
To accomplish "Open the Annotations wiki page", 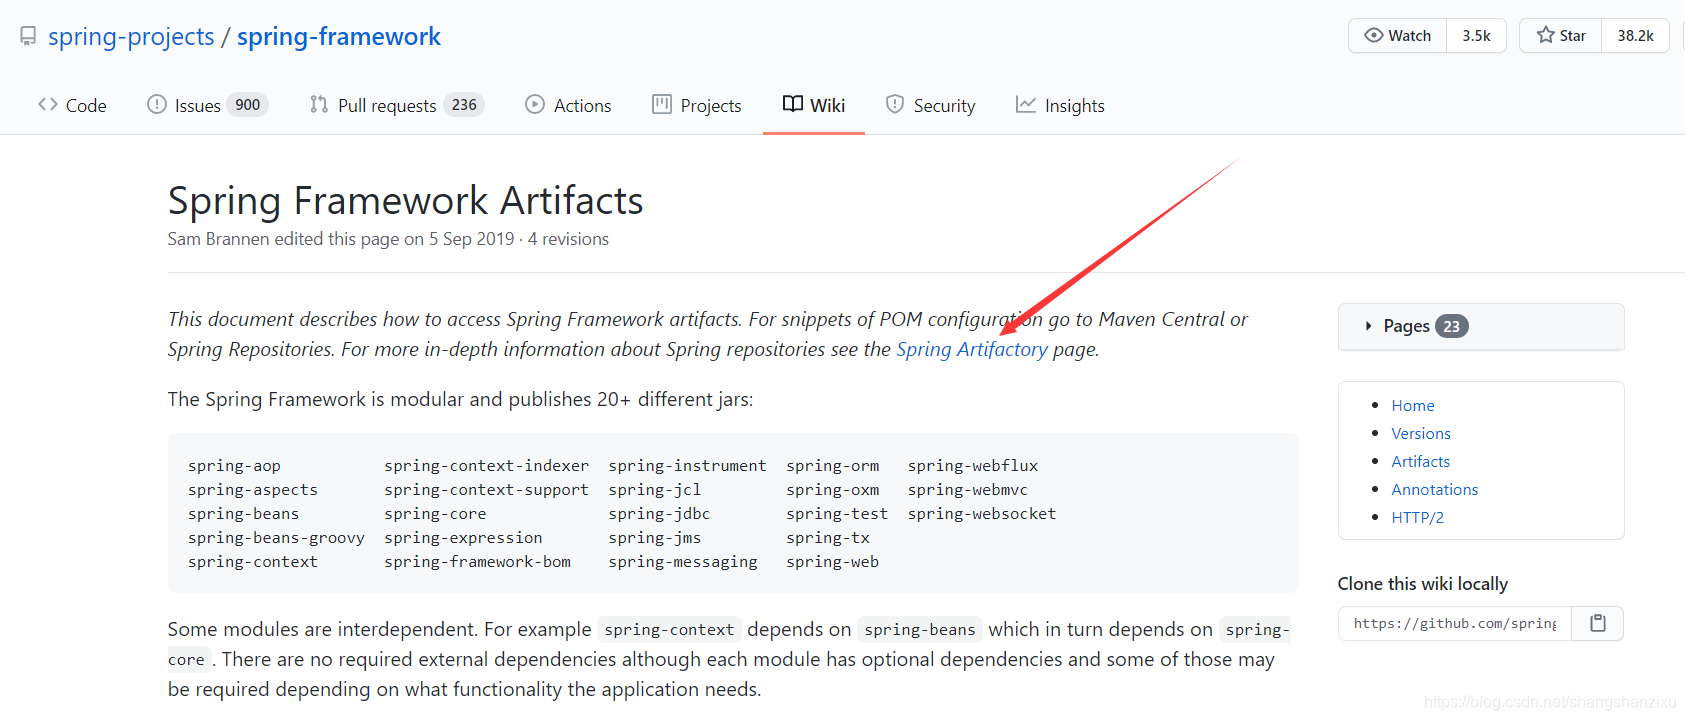I will click(x=1435, y=489).
